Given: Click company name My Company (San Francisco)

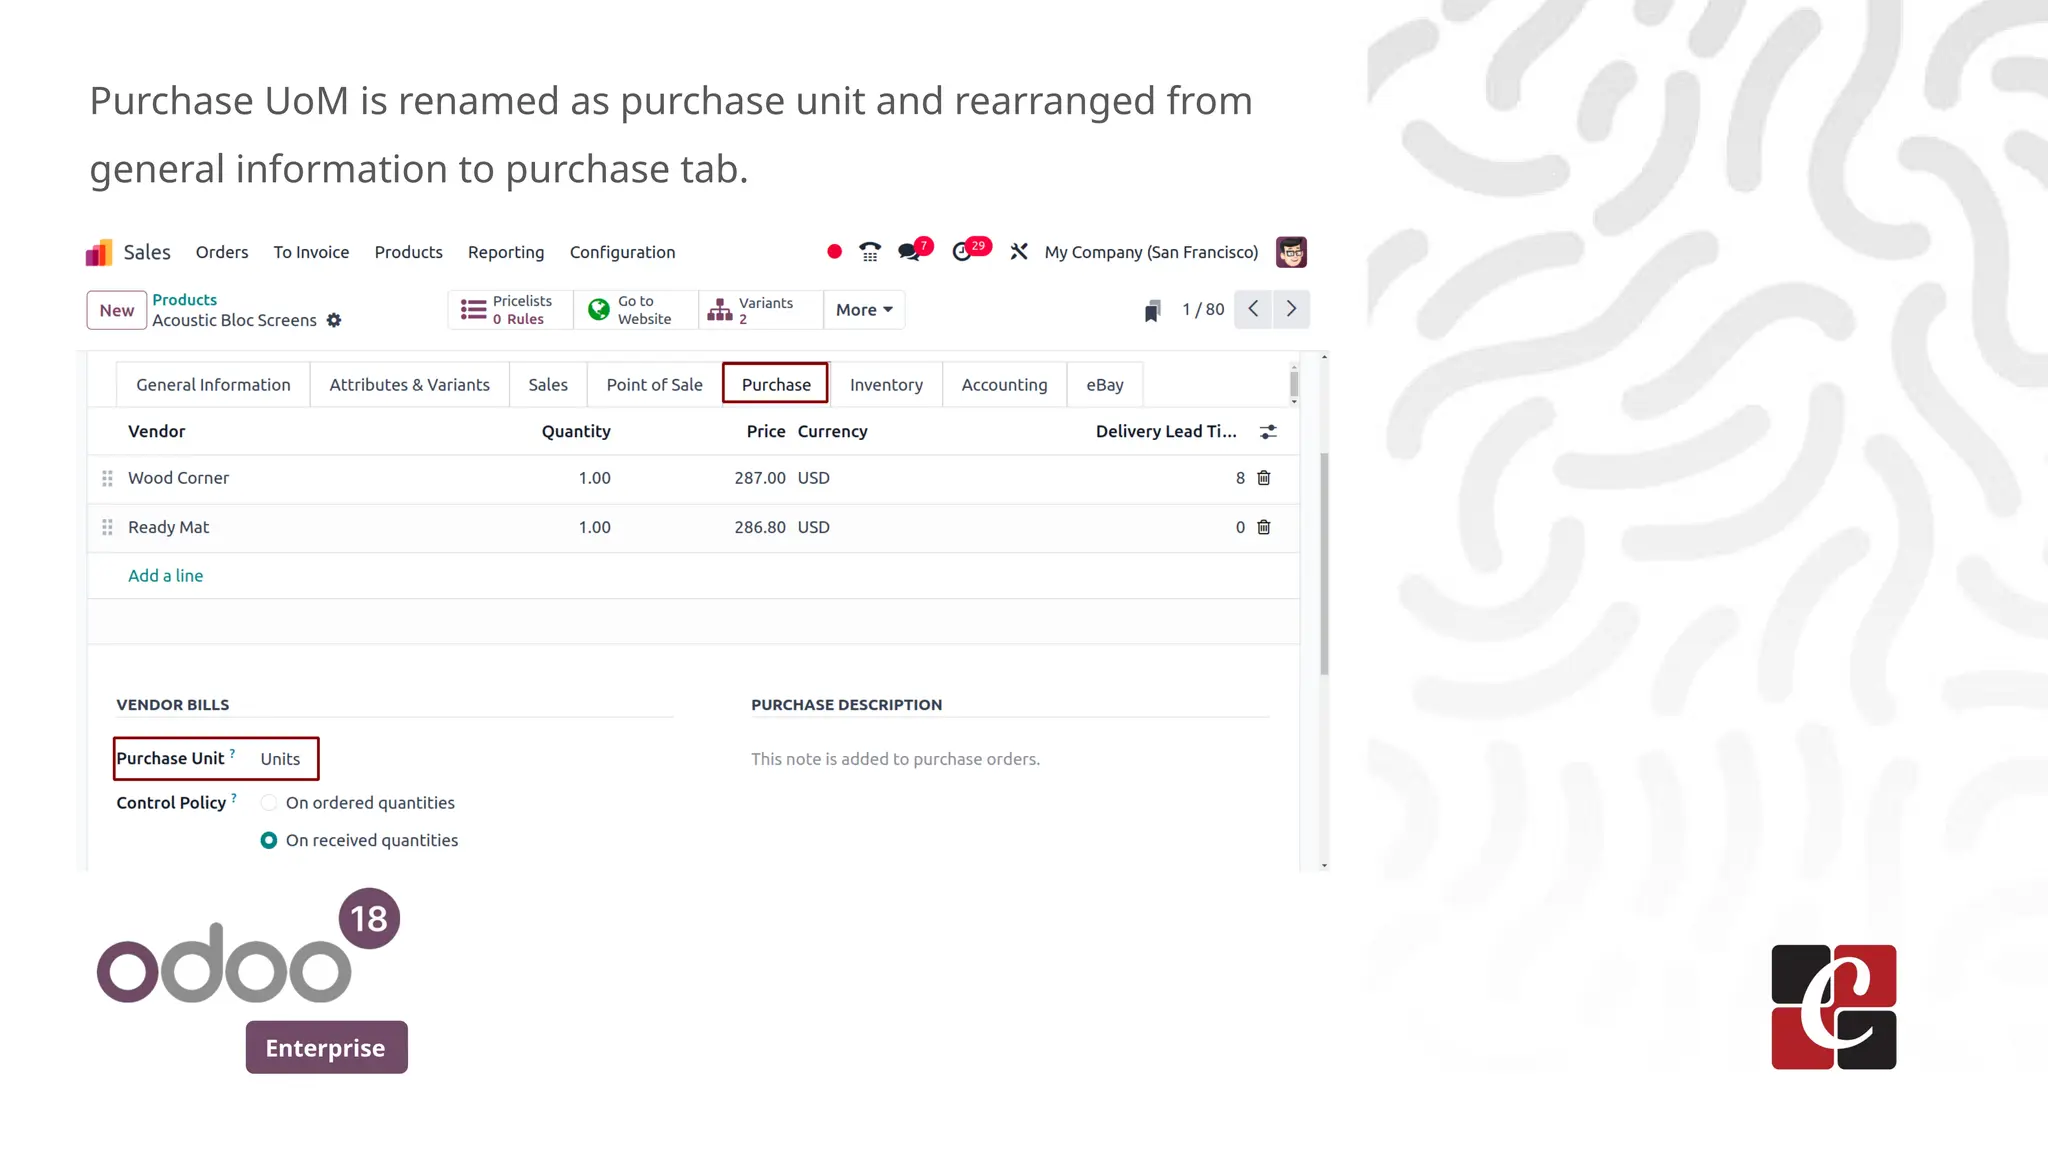Looking at the screenshot, I should click(x=1151, y=252).
